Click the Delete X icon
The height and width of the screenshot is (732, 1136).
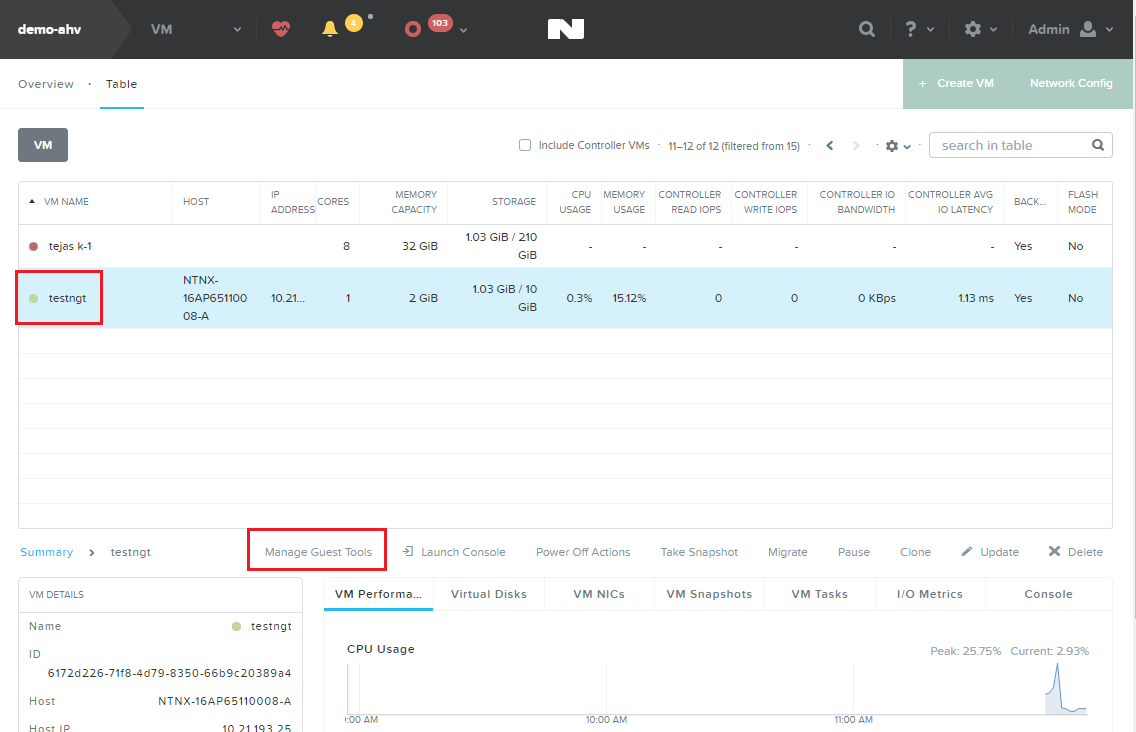tap(1054, 552)
